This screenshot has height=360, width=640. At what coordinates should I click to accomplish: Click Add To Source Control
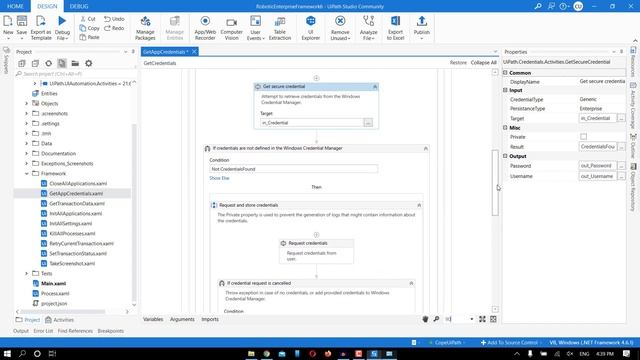pos(509,342)
